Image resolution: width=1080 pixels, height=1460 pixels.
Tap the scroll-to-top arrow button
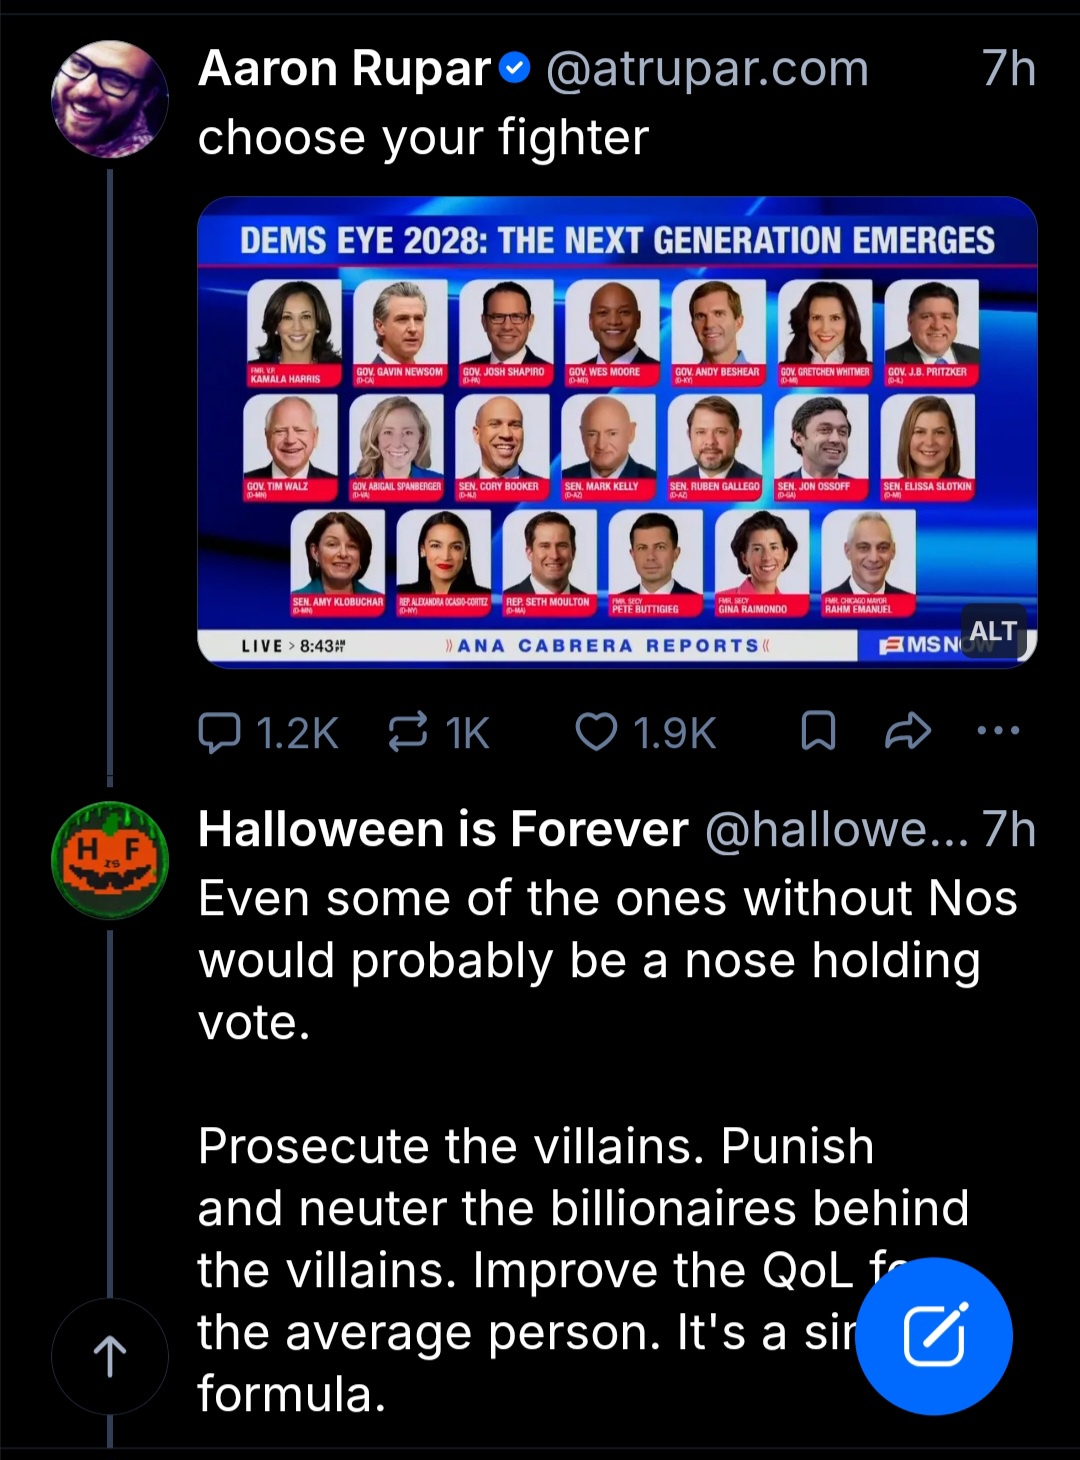point(110,1356)
